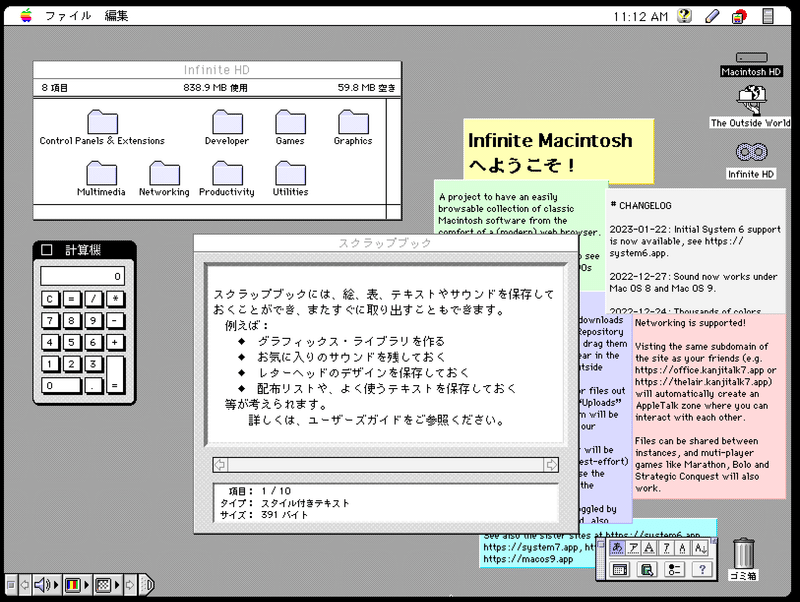800x602 pixels.
Task: Click the small square box at control strip's left end
Action: tap(11, 585)
